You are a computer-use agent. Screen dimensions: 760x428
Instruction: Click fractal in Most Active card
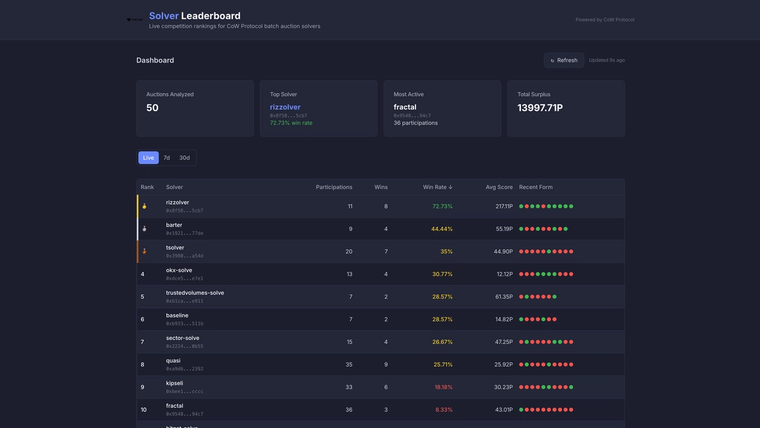click(405, 107)
